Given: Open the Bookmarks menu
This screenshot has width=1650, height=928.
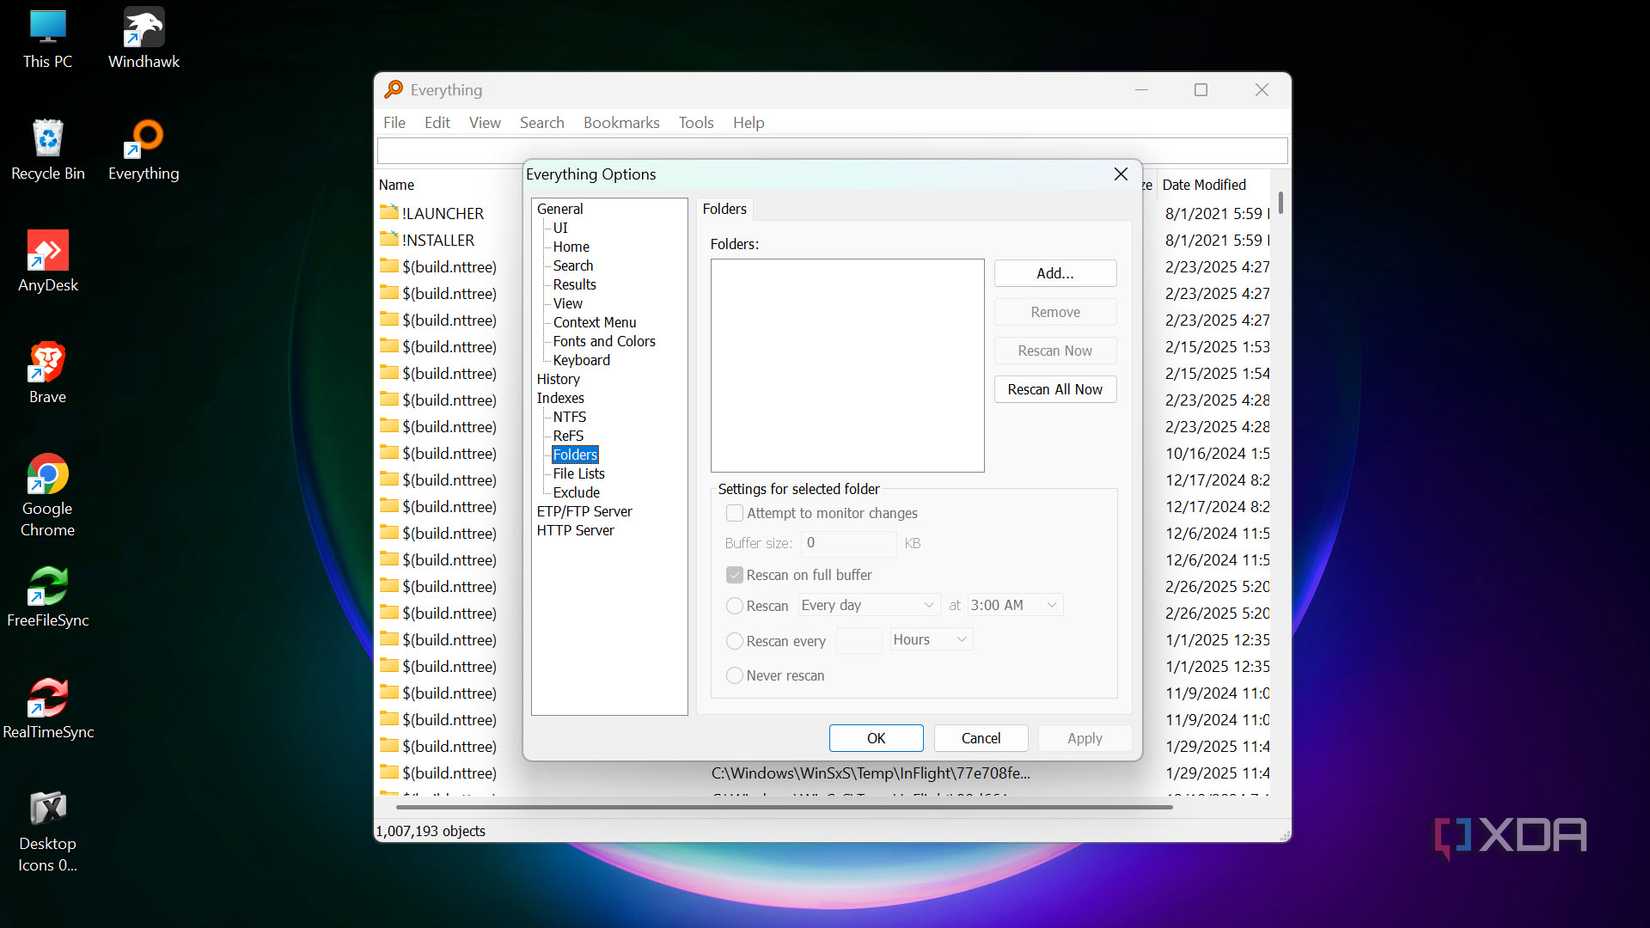Looking at the screenshot, I should coord(621,122).
